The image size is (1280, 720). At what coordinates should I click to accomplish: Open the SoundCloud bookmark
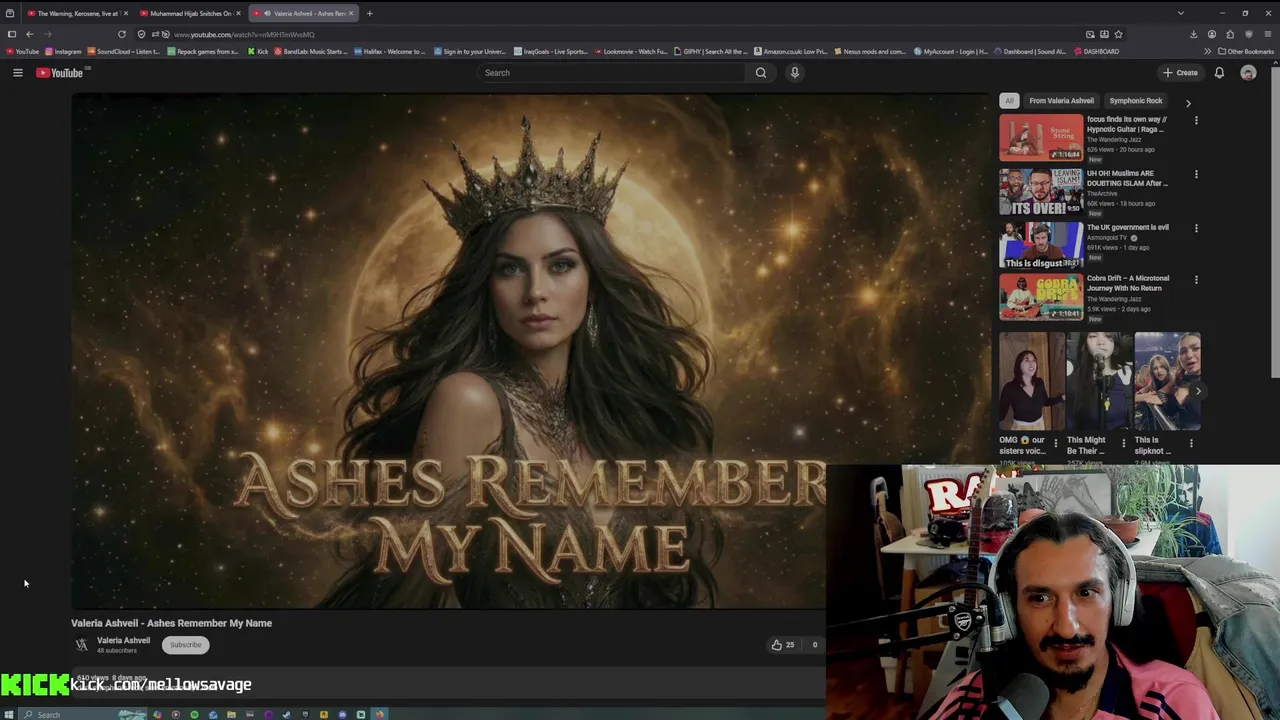tap(125, 51)
